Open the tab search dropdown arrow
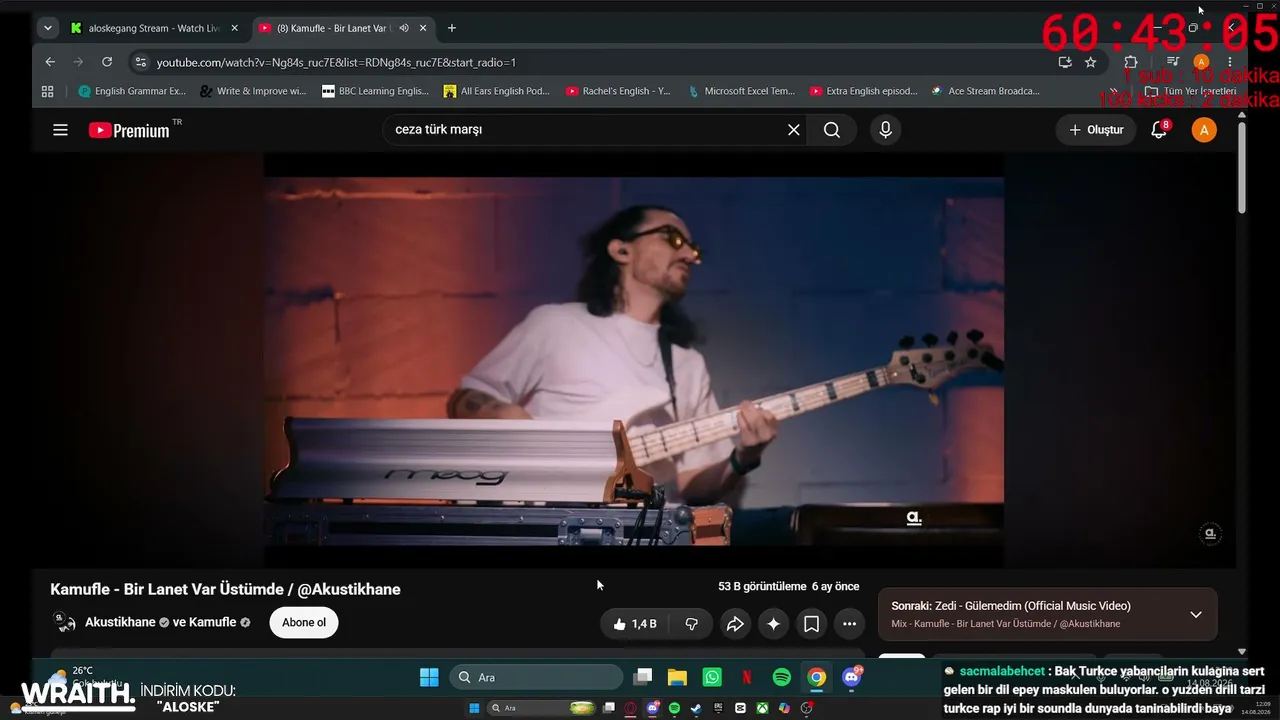 click(47, 28)
